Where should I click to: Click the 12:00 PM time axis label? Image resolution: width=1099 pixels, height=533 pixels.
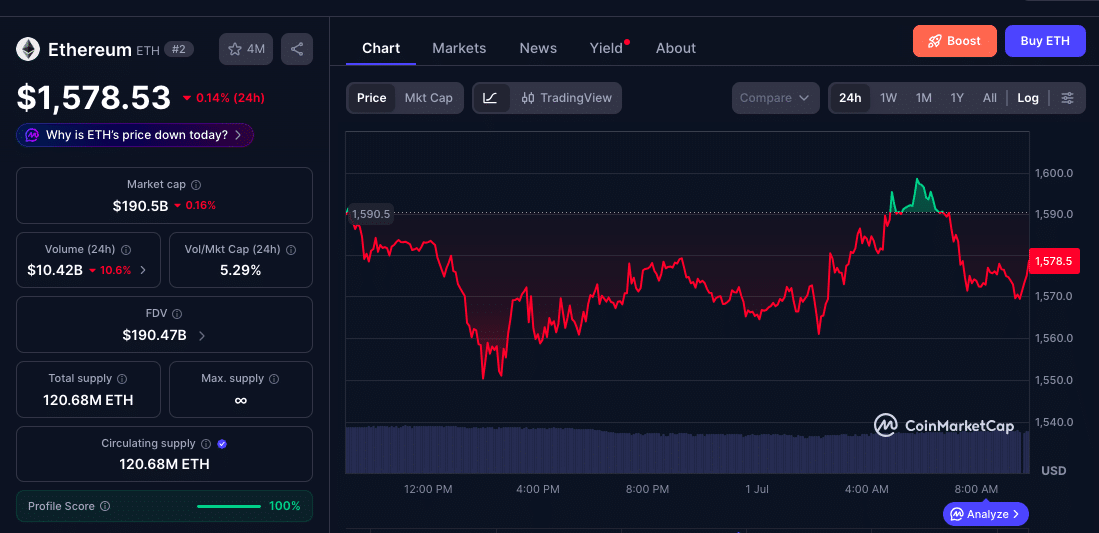coord(428,489)
